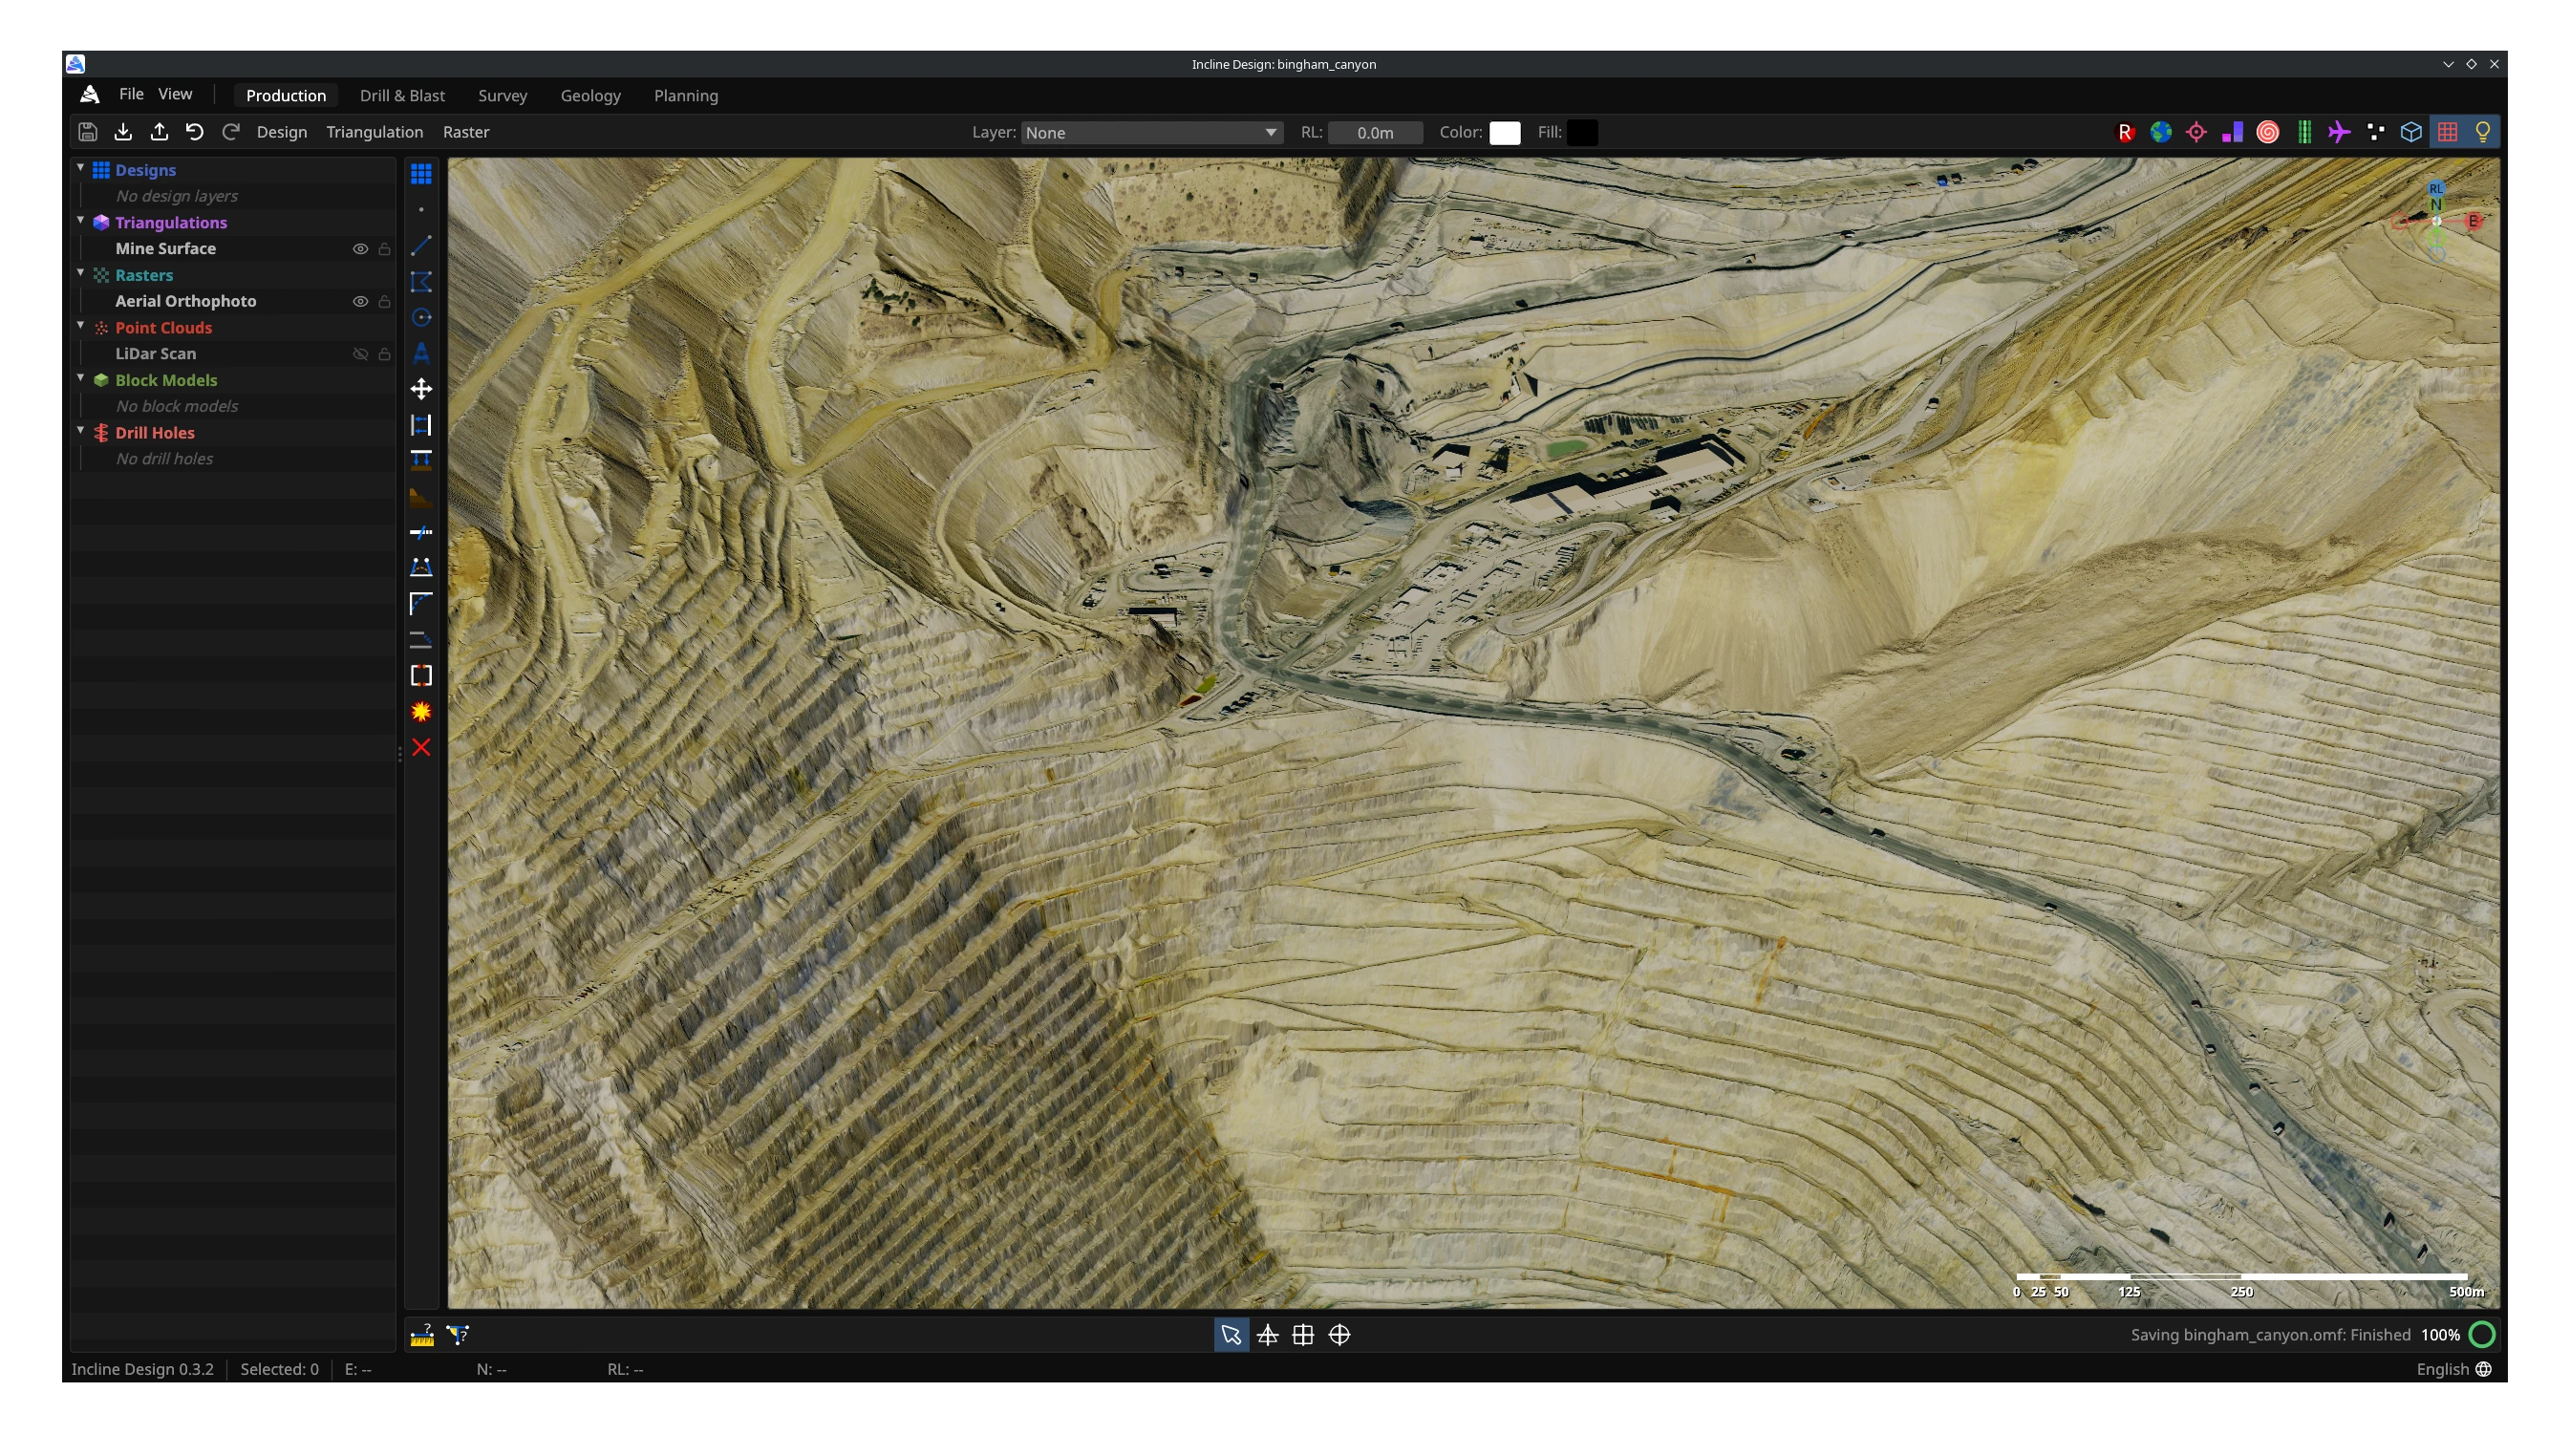Image resolution: width=2570 pixels, height=1456 pixels.
Task: Hide the Mine Surface triangulation layer
Action: click(x=360, y=249)
